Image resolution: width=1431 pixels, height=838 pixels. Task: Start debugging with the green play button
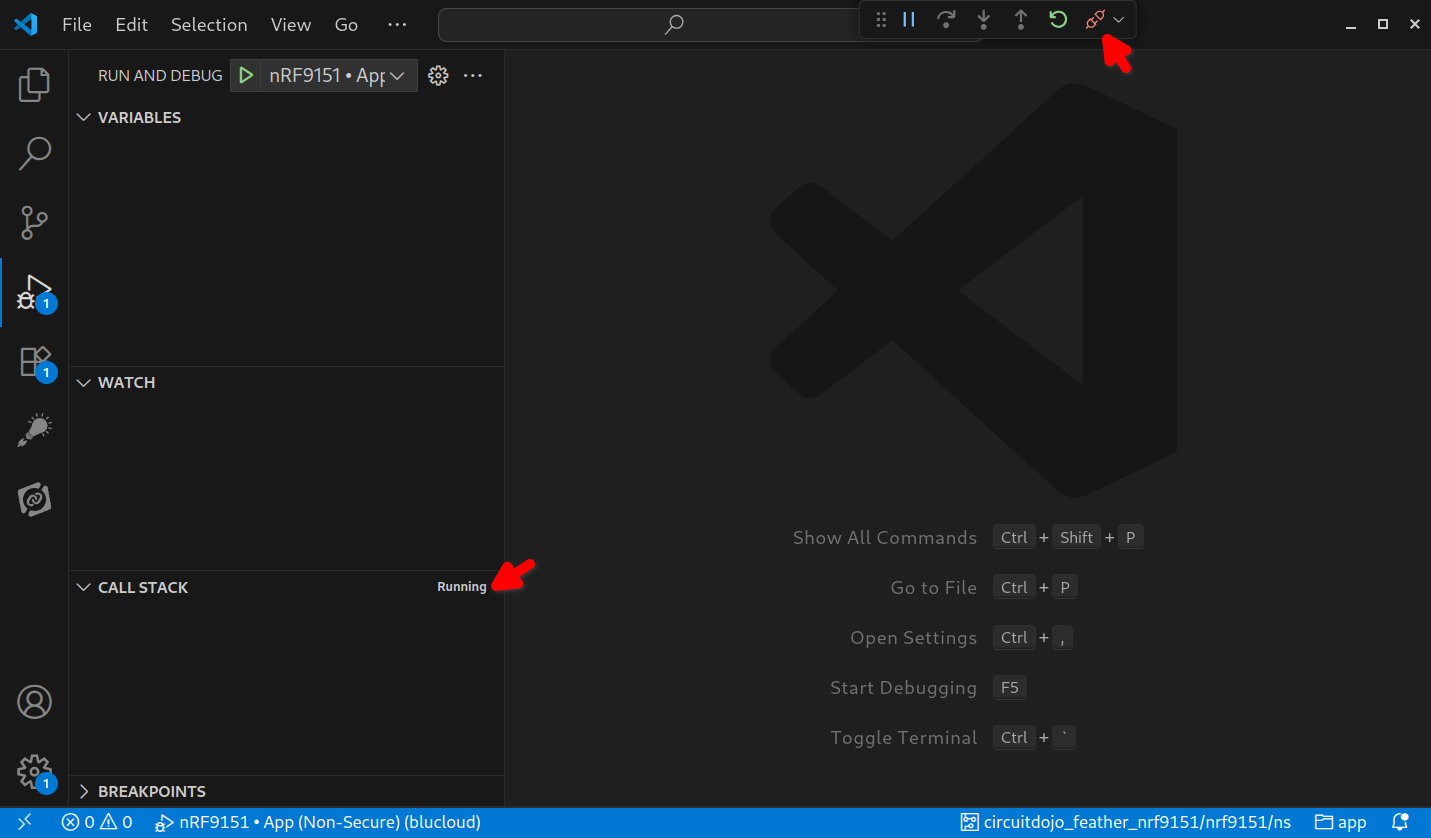pos(246,75)
